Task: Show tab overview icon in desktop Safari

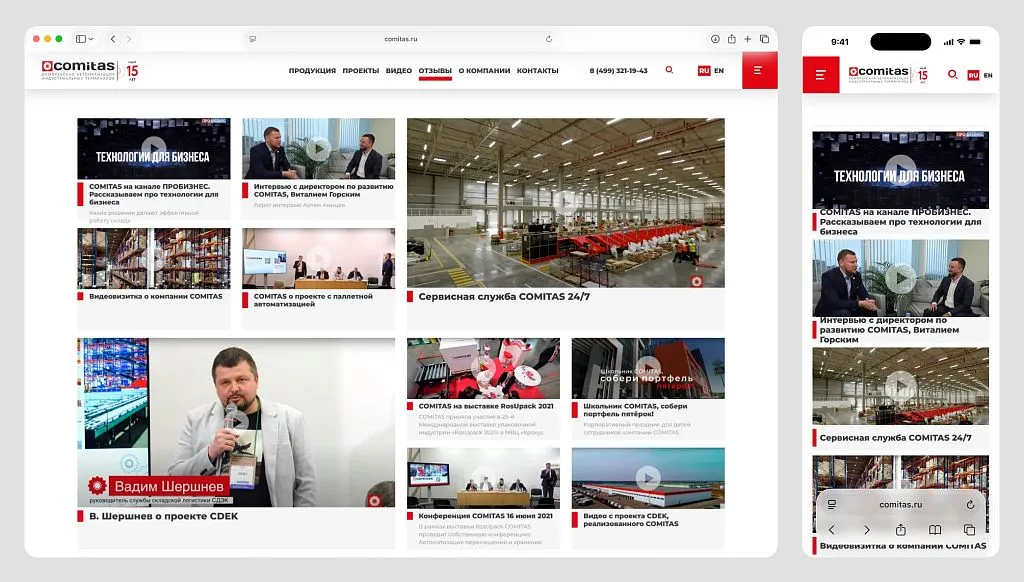Action: point(764,39)
